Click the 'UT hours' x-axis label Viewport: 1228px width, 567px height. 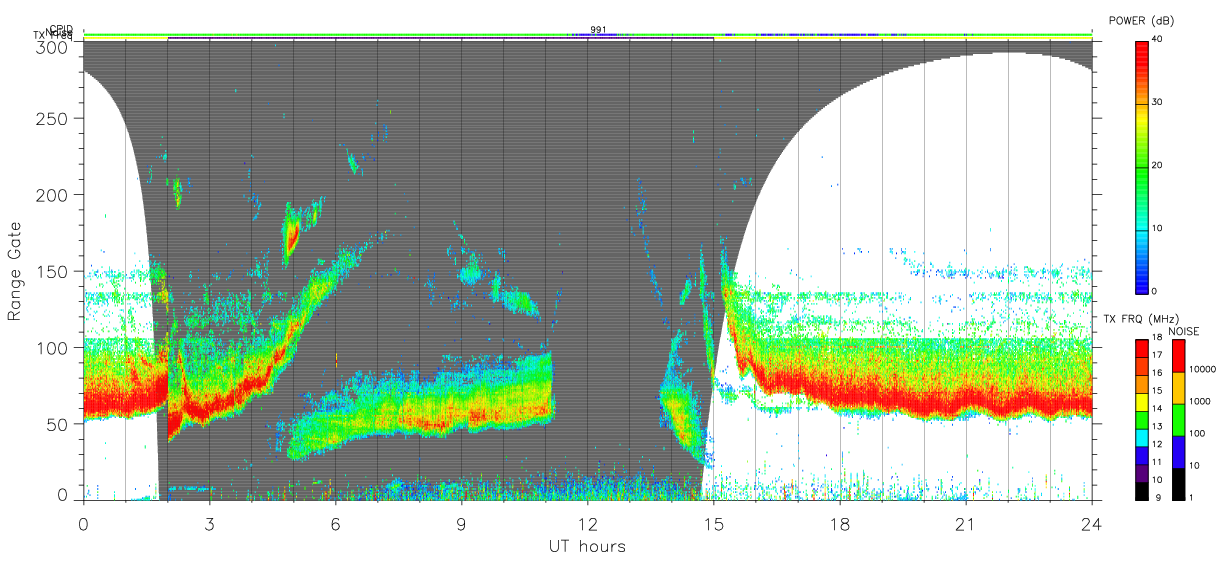click(x=587, y=546)
